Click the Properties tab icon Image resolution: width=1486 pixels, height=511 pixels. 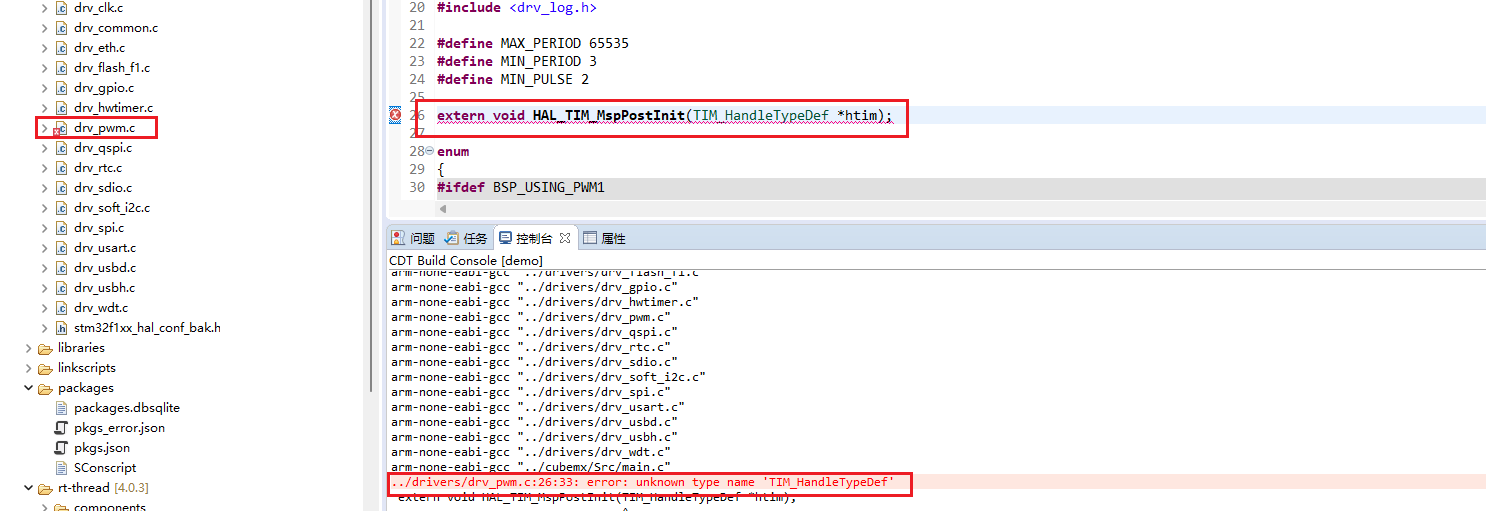590,238
